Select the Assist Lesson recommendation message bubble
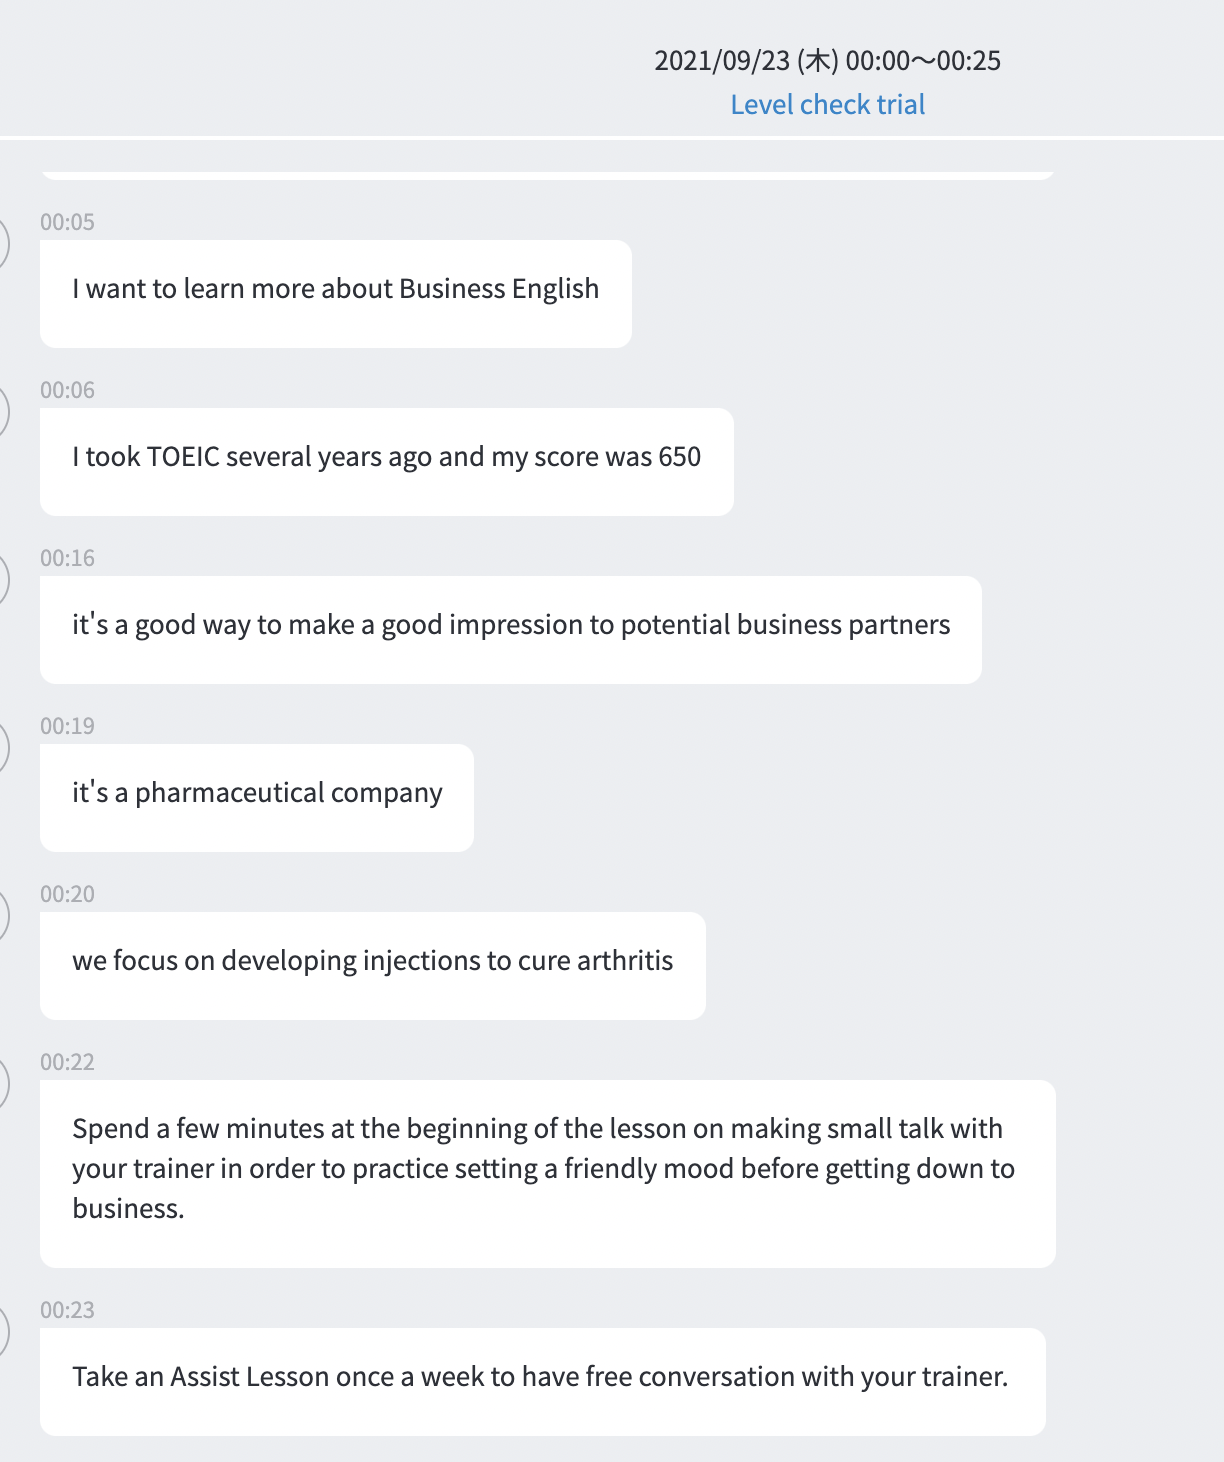The width and height of the screenshot is (1224, 1462). 542,1381
